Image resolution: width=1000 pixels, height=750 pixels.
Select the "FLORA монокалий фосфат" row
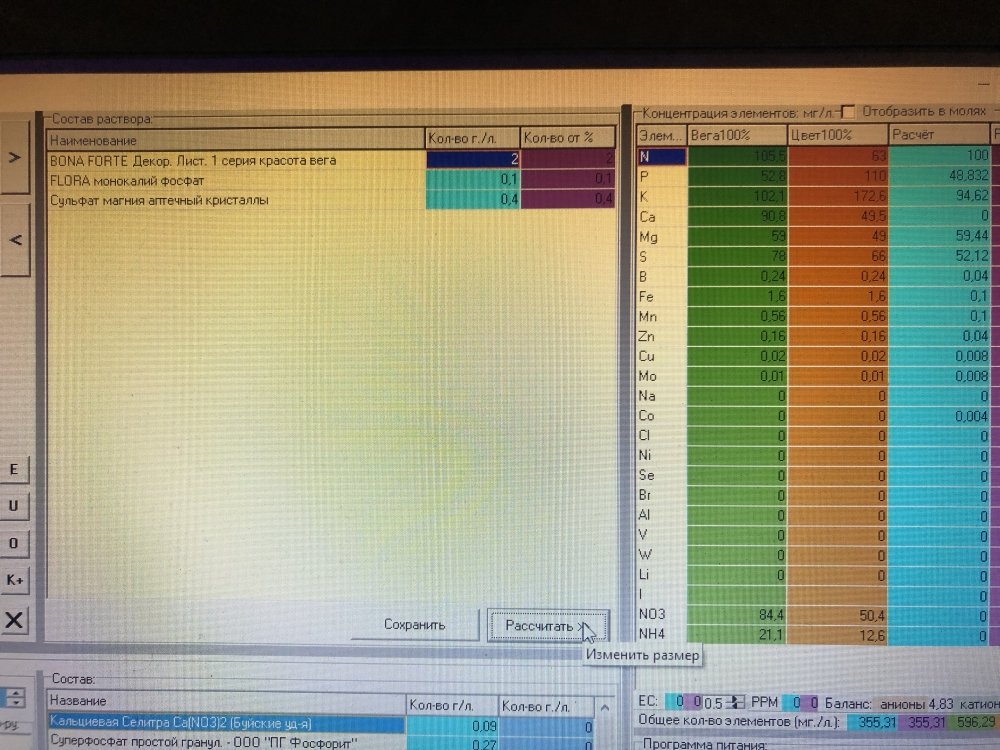[235, 180]
